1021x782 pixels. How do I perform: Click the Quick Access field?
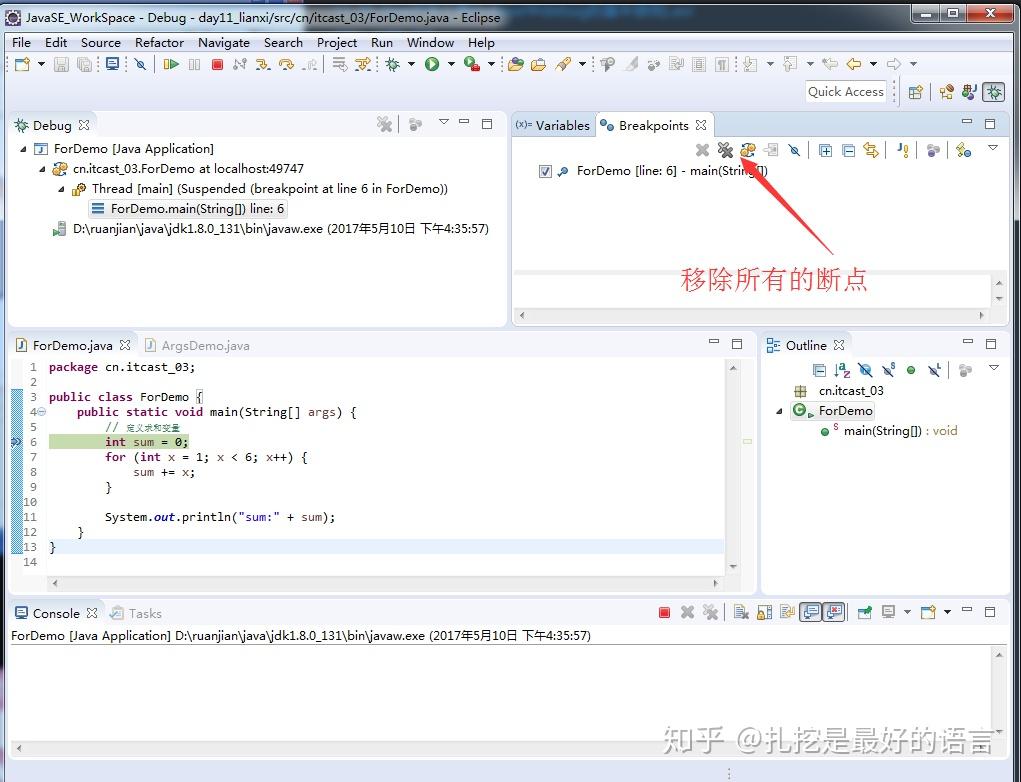(x=846, y=91)
